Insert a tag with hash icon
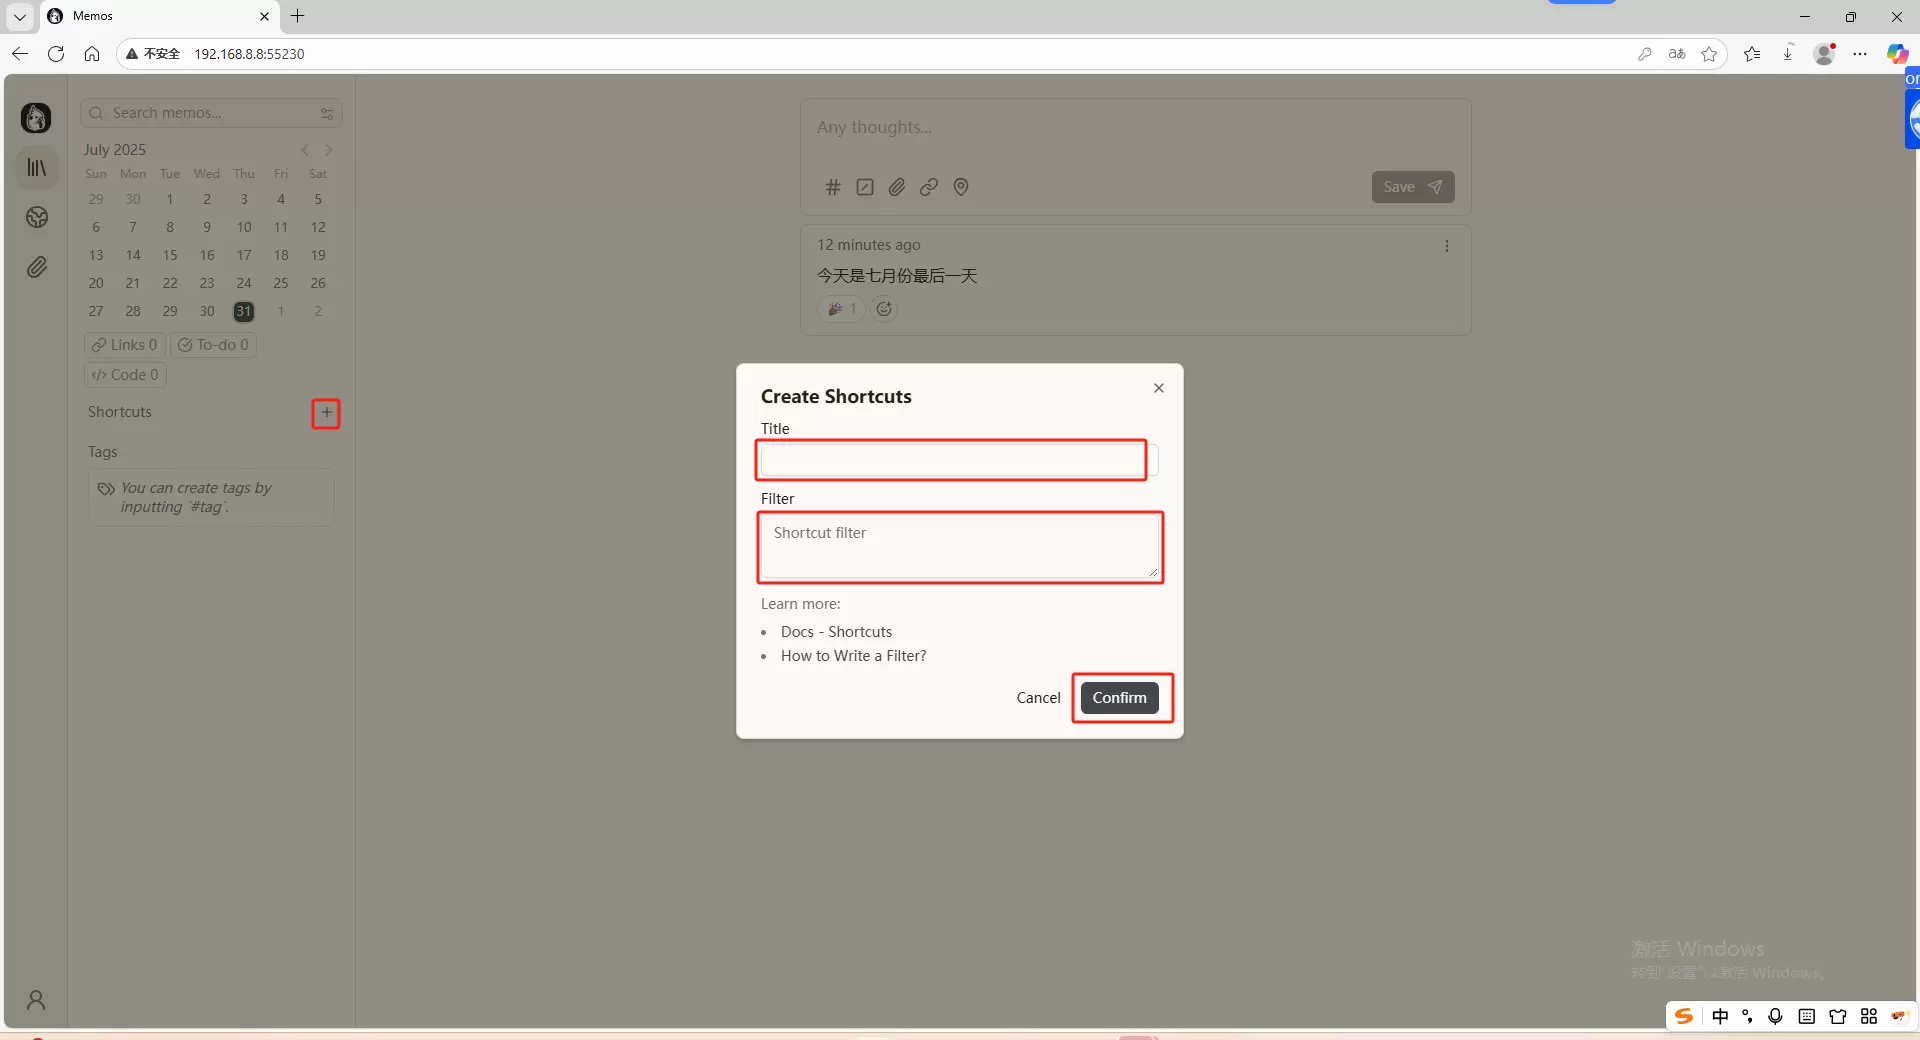The image size is (1920, 1040). [x=832, y=187]
